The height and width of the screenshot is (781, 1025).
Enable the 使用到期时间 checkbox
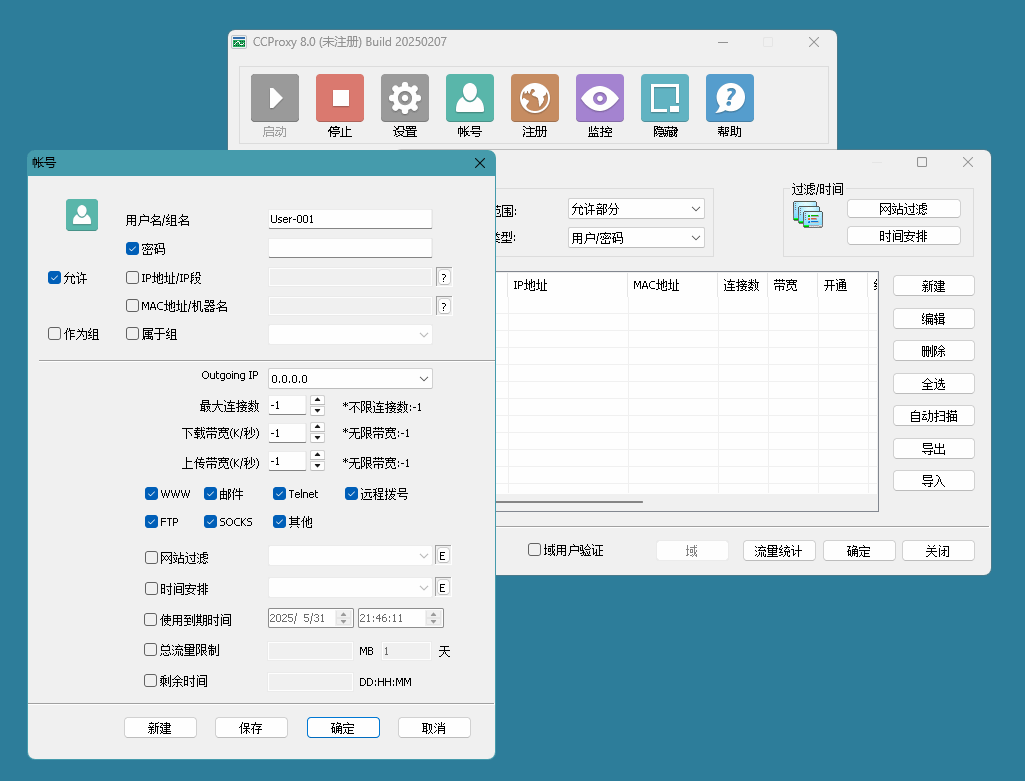pos(150,620)
